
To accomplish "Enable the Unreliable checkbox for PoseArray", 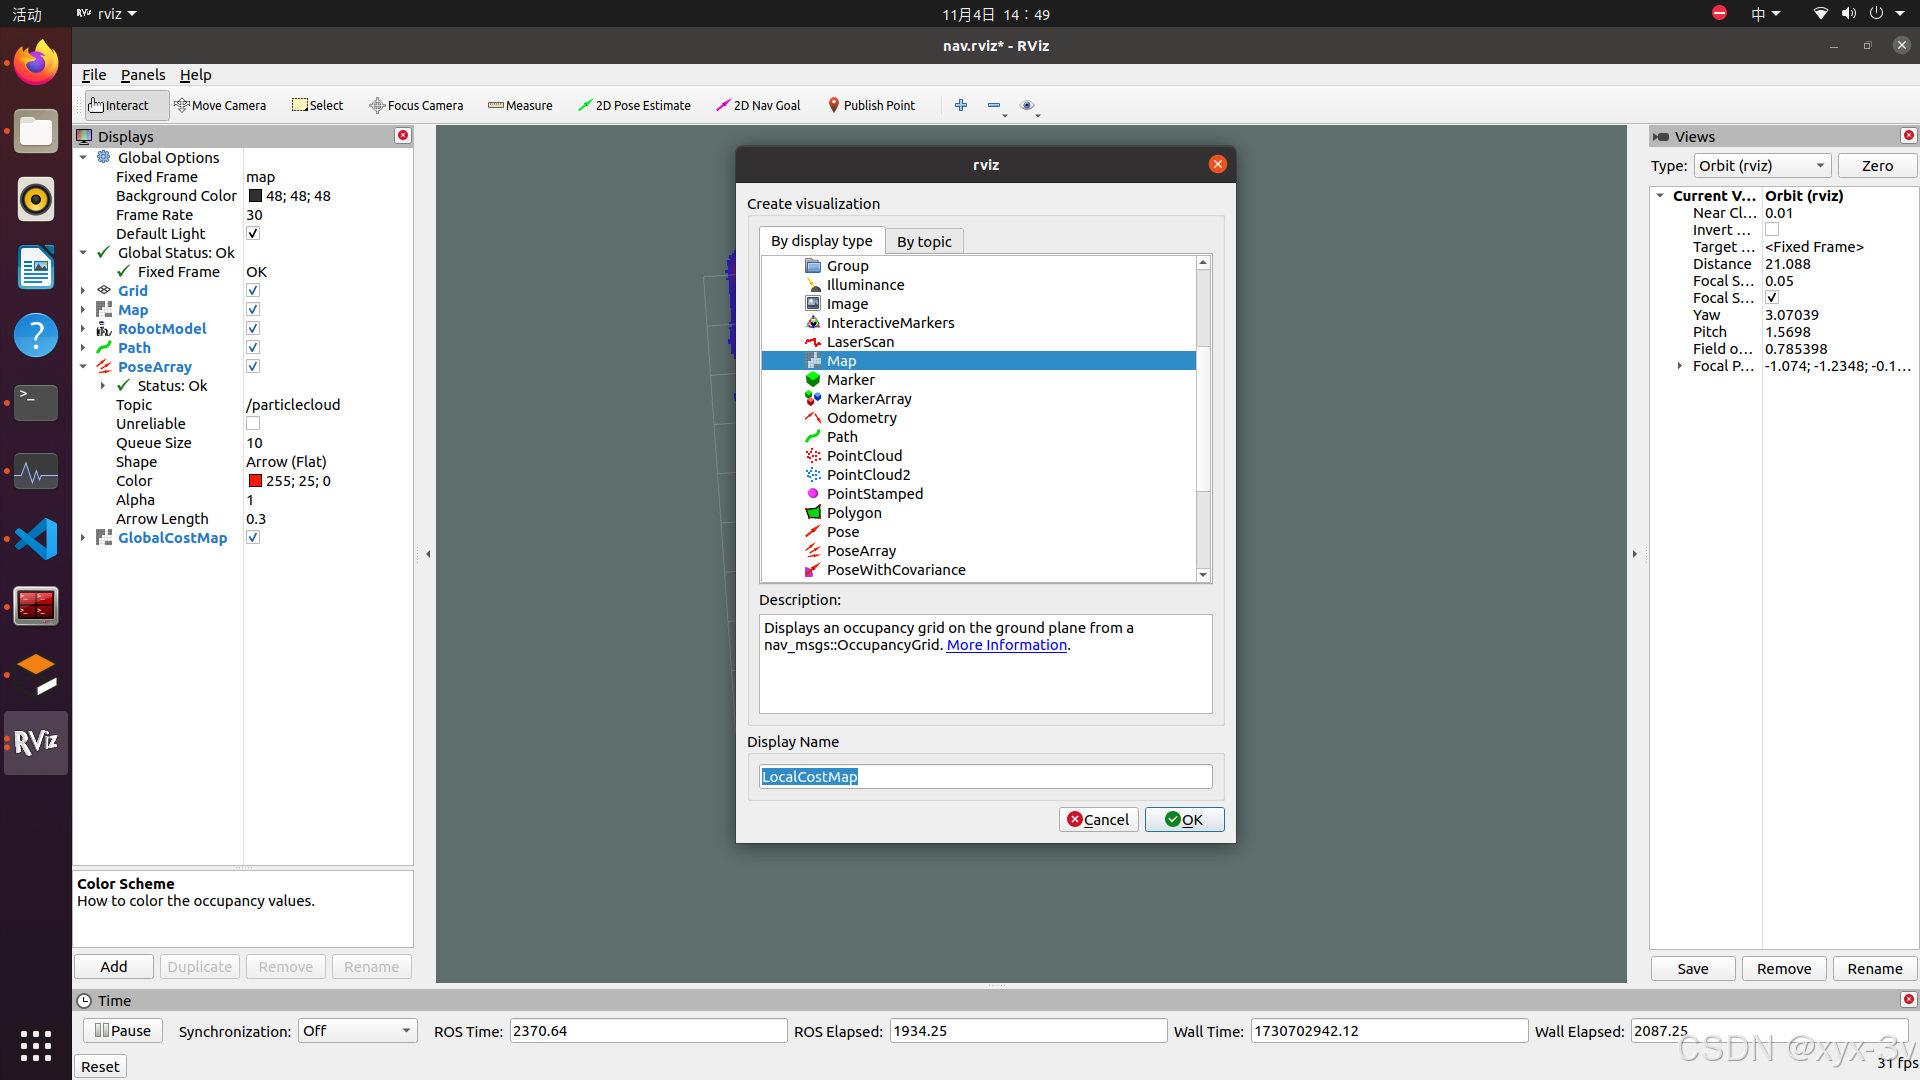I will click(253, 424).
